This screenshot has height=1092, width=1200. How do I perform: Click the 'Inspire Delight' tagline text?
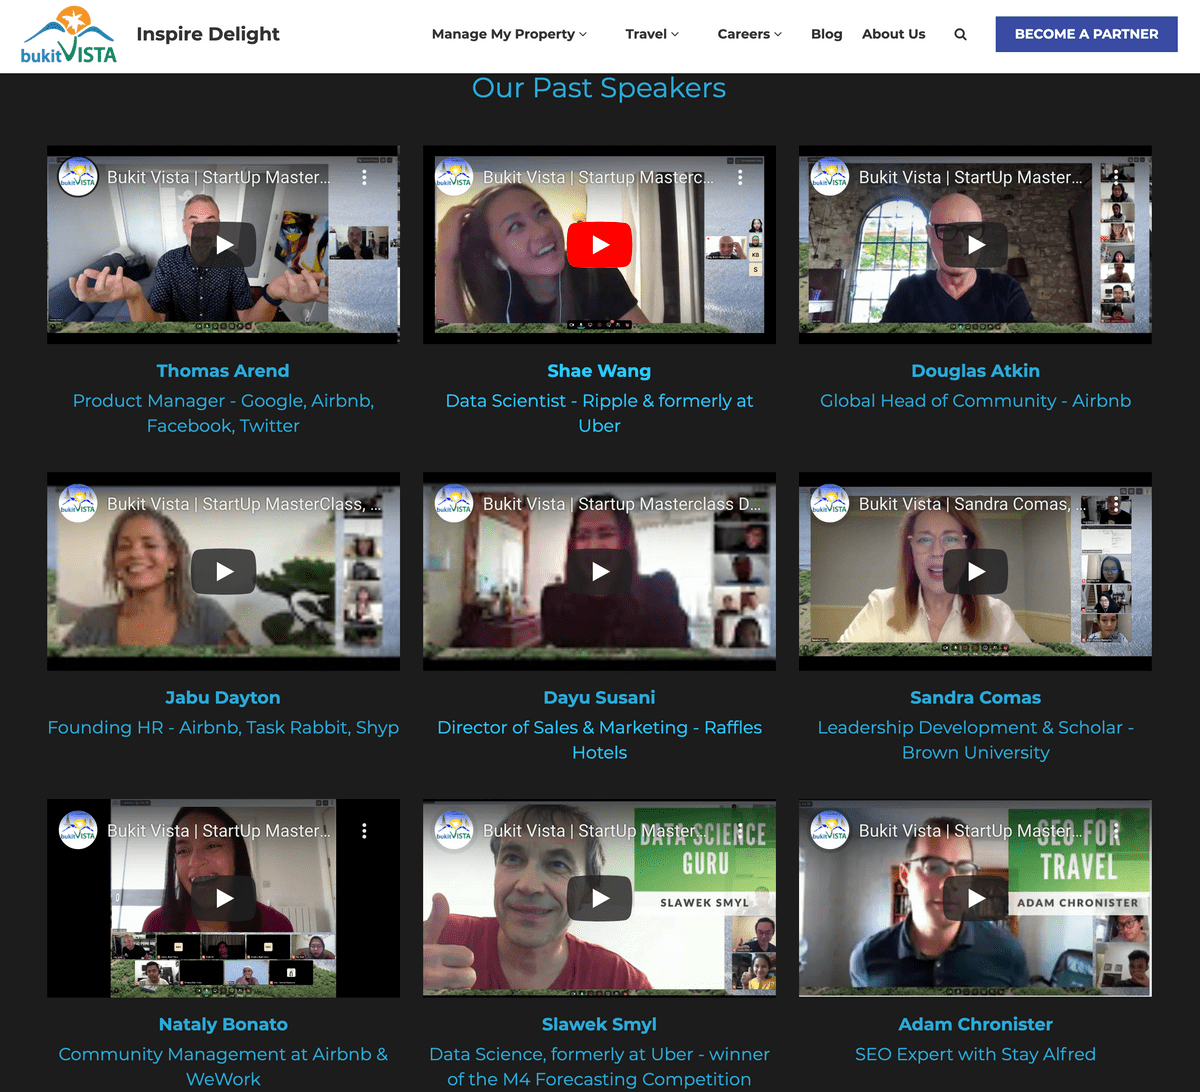tap(208, 34)
